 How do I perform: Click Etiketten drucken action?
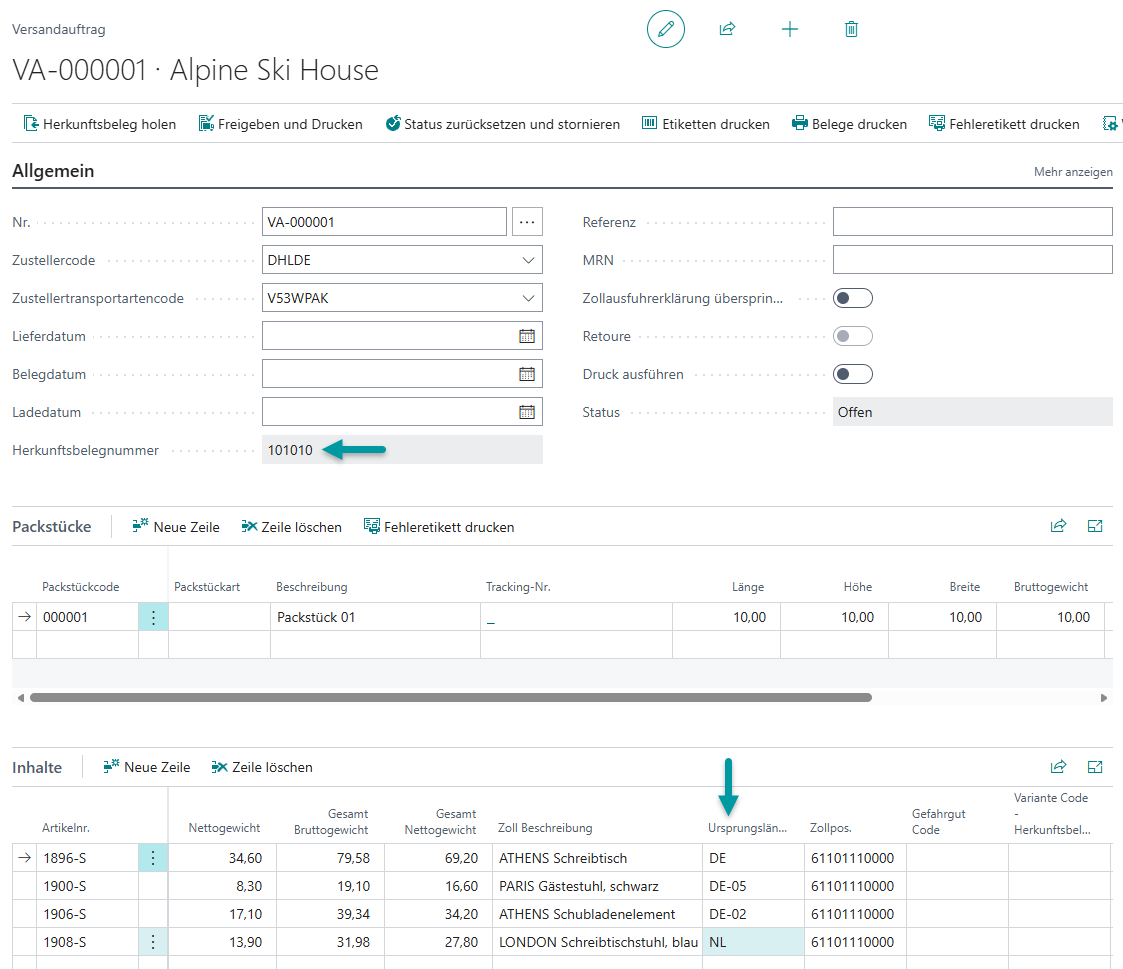tap(705, 124)
